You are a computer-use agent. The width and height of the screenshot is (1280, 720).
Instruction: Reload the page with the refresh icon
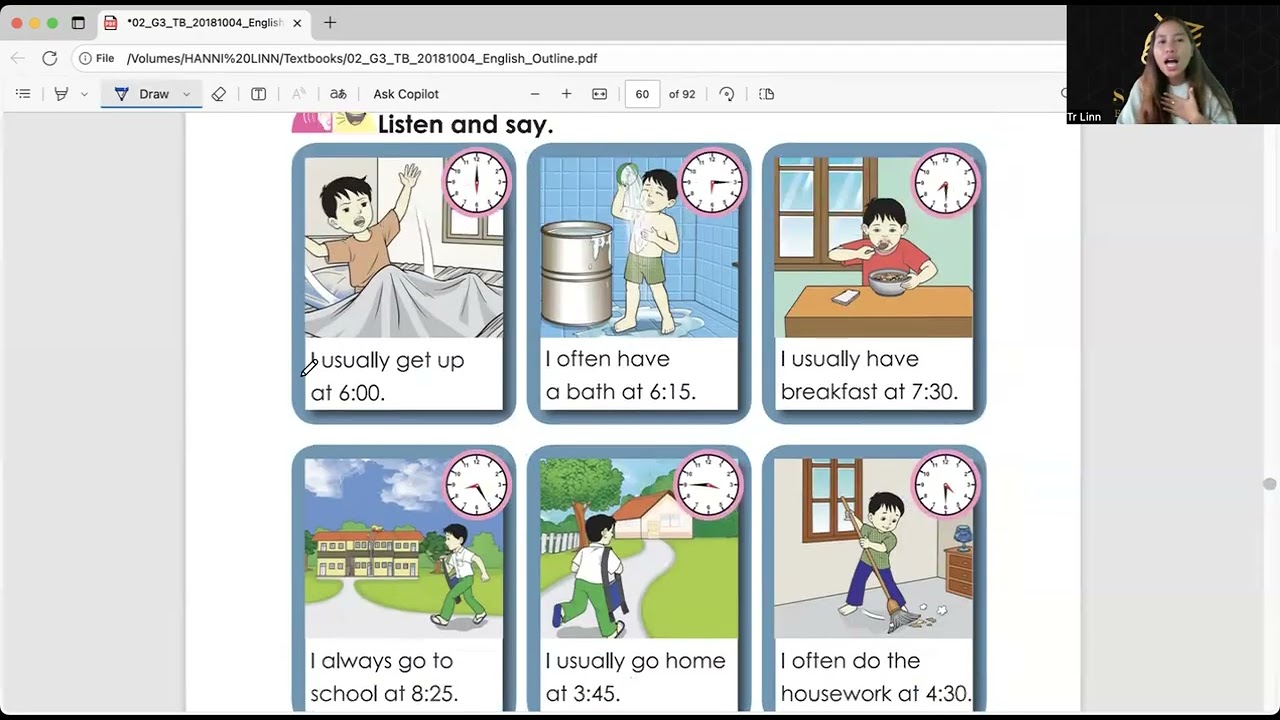point(50,58)
